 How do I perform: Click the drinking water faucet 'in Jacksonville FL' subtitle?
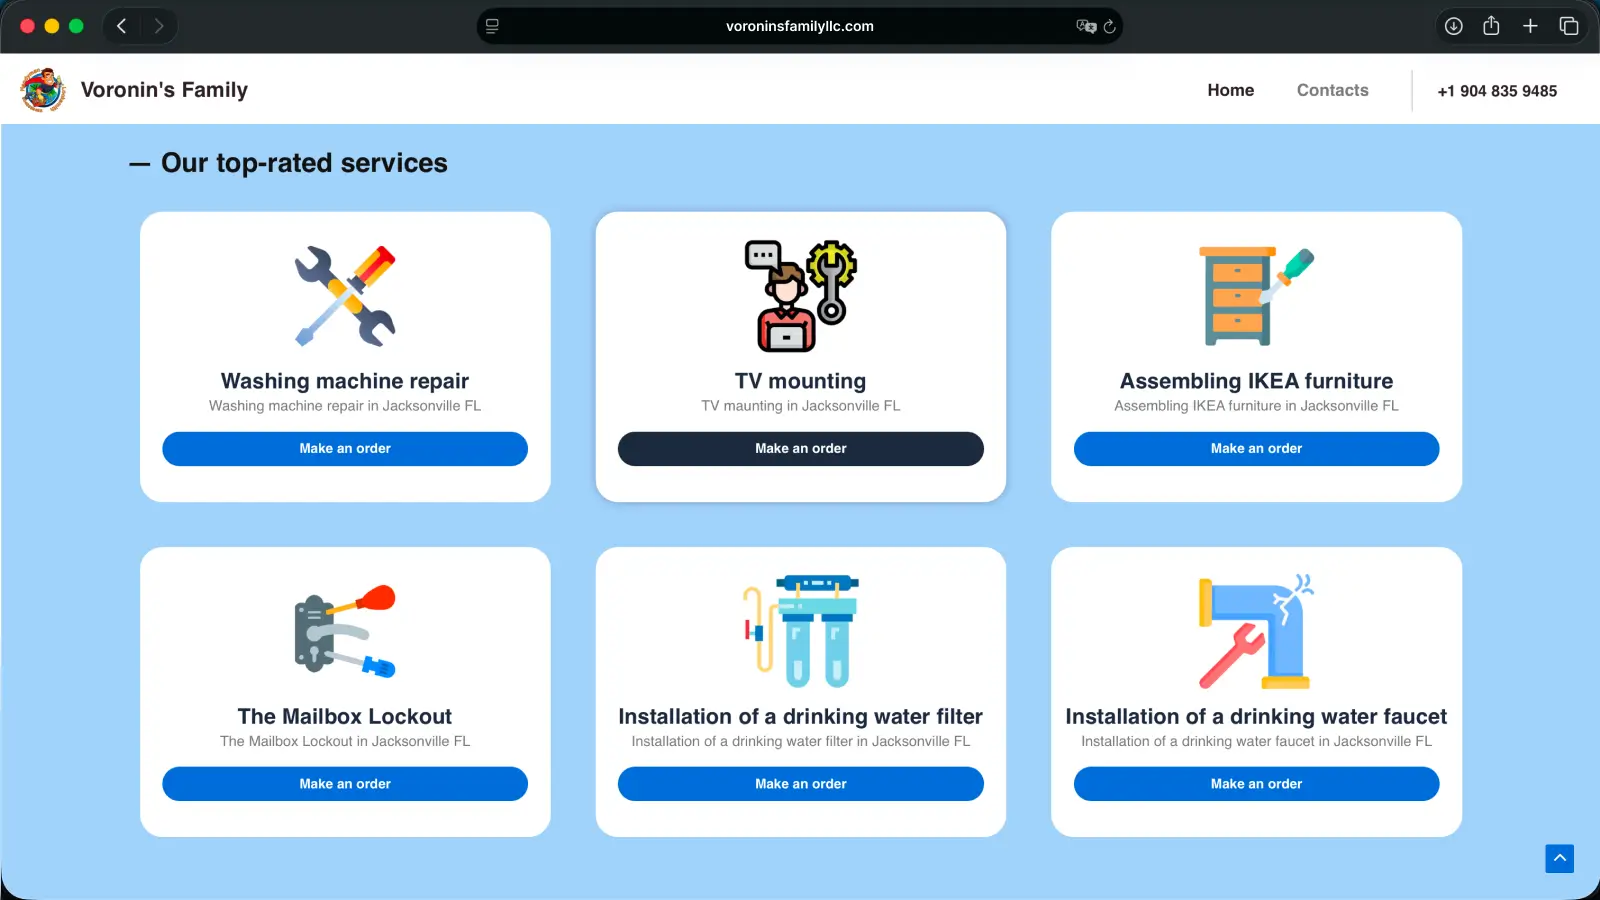1256,741
